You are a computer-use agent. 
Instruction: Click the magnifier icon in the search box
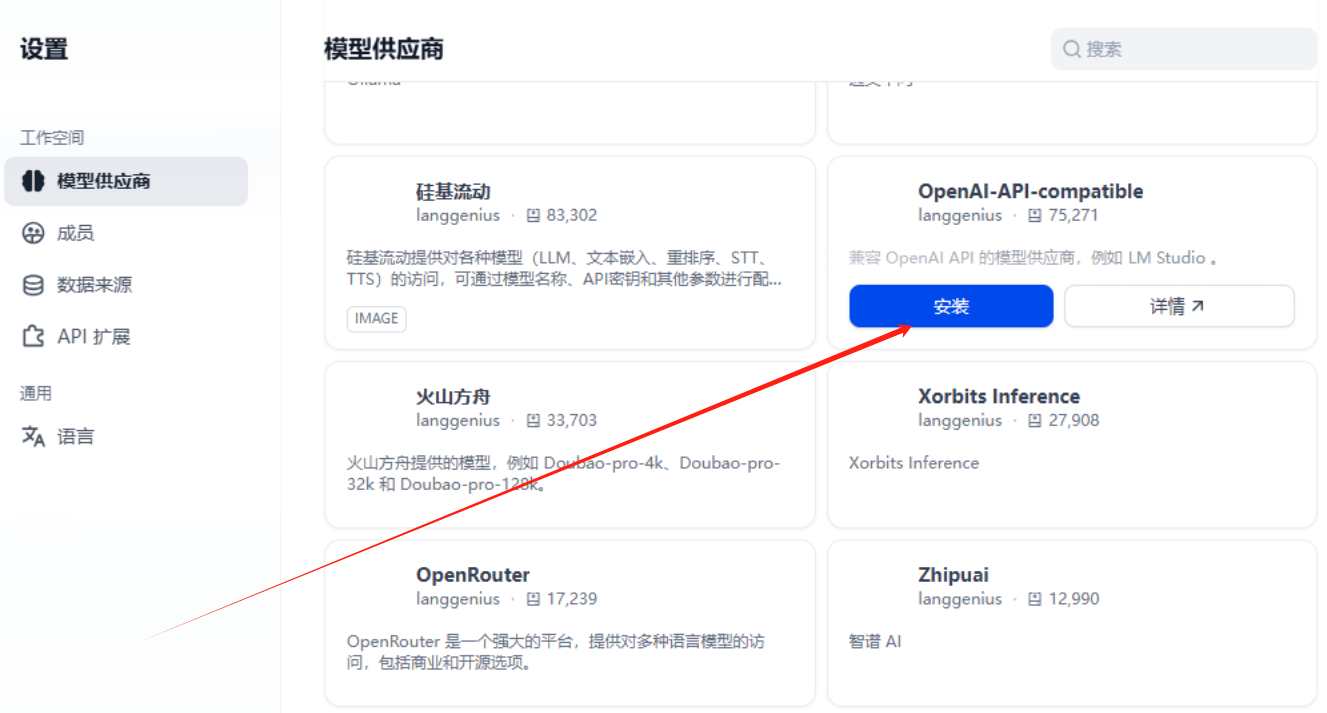click(x=1072, y=49)
